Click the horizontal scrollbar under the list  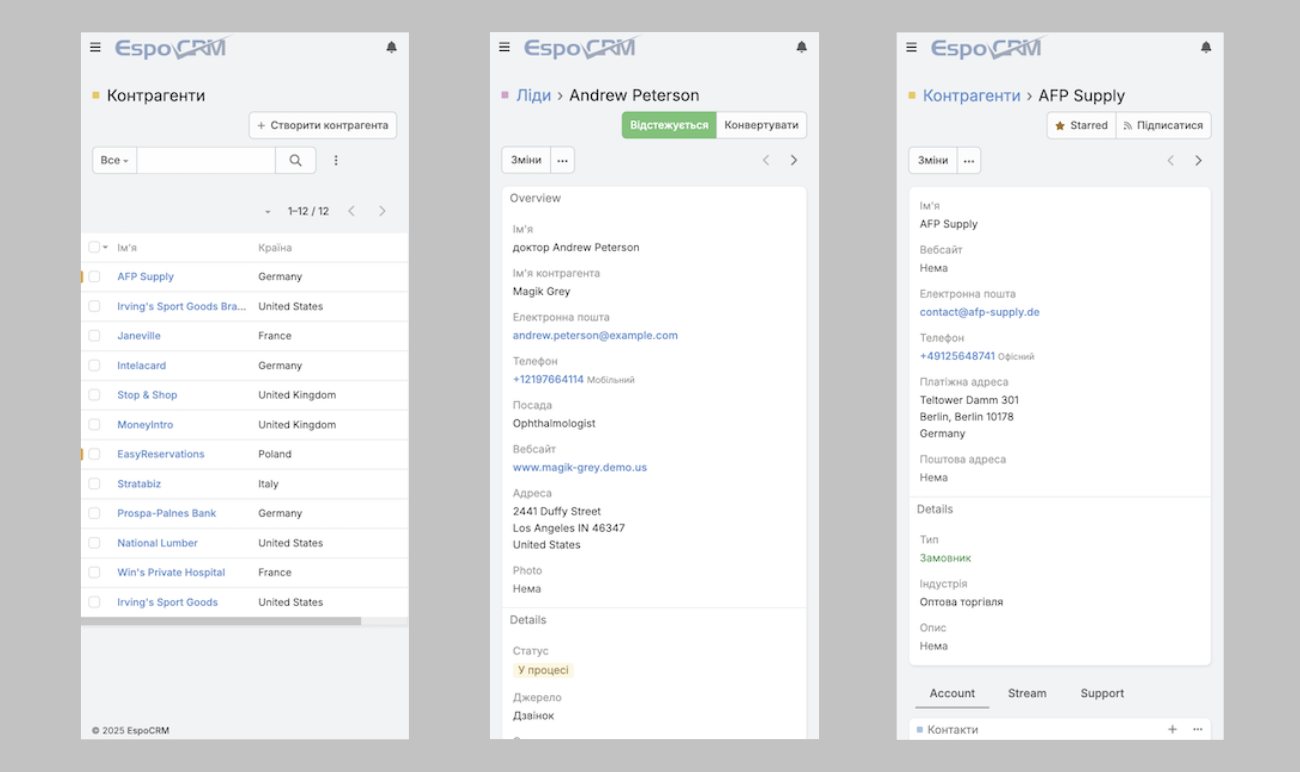pyautogui.click(x=221, y=621)
